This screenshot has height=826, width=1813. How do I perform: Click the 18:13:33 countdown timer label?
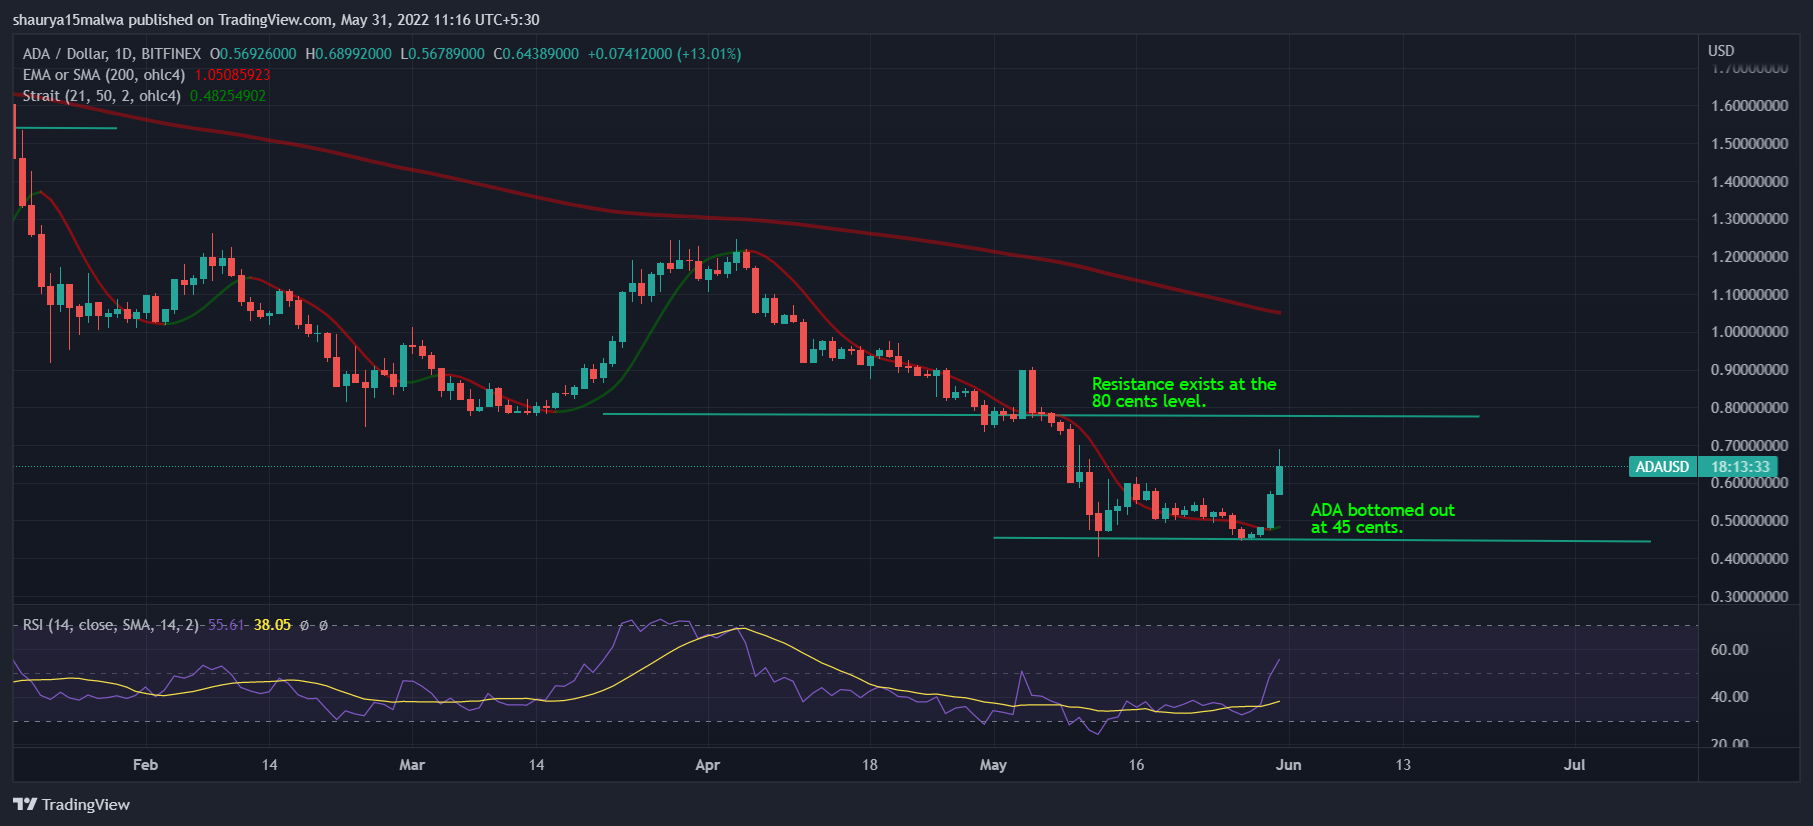point(1740,467)
